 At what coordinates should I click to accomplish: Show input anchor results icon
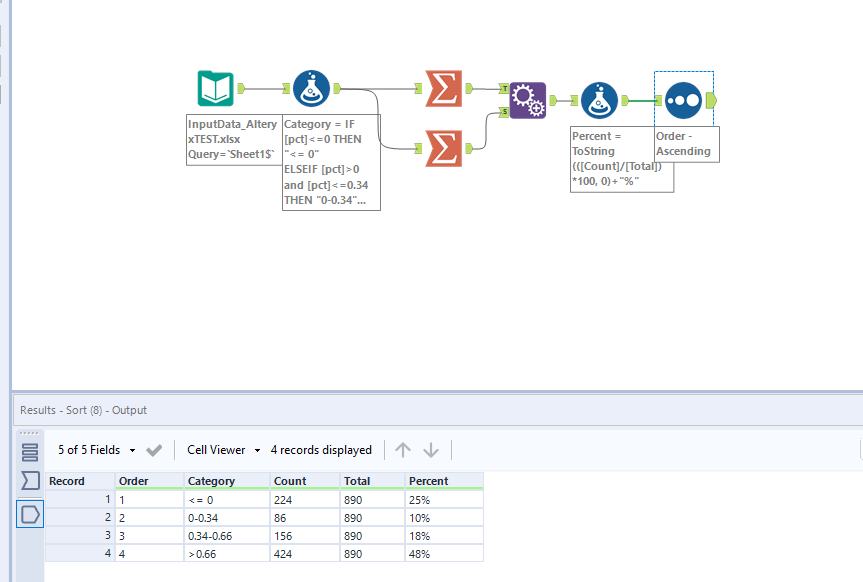pyautogui.click(x=30, y=481)
